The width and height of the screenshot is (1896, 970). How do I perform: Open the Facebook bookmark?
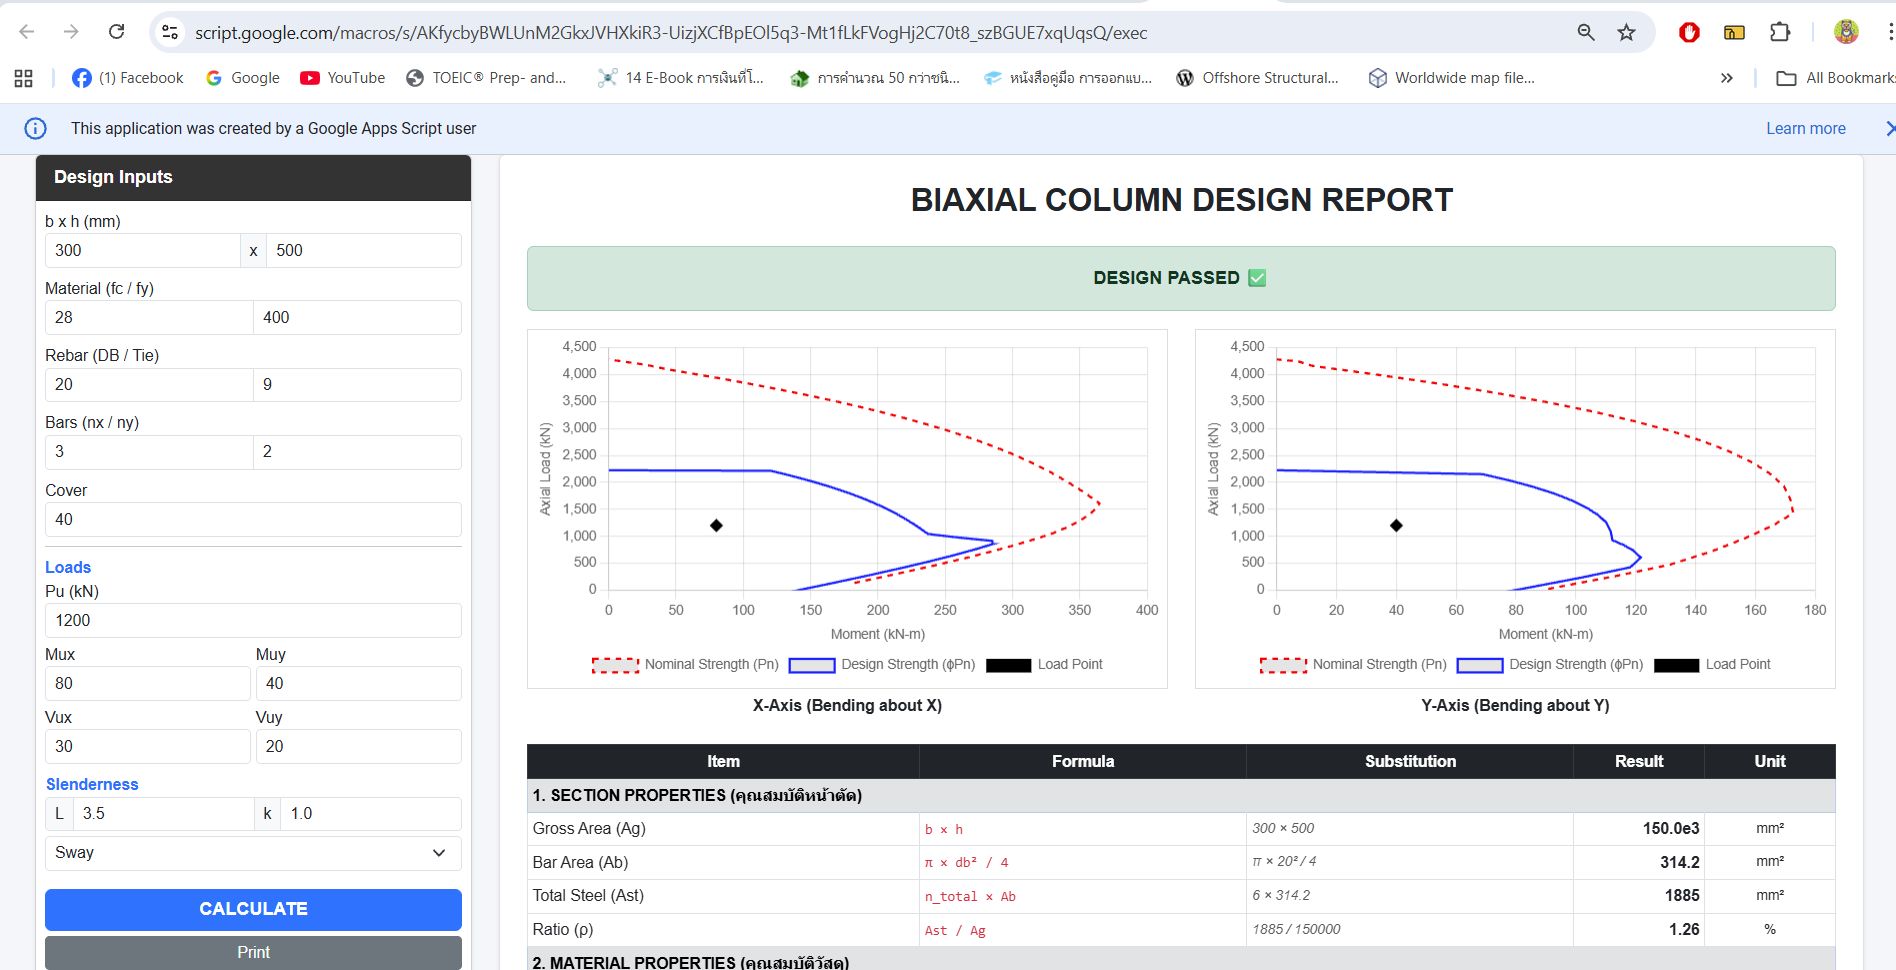coord(128,78)
